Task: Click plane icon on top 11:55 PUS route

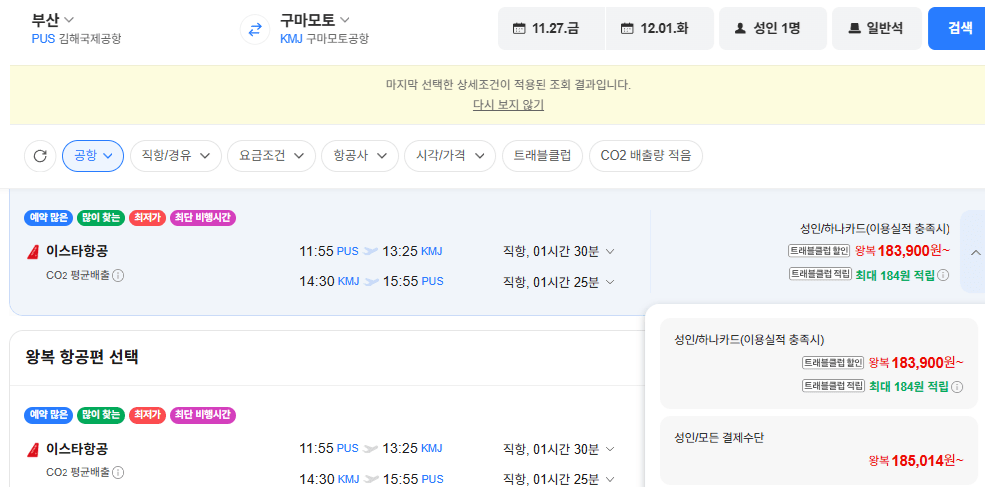Action: [371, 251]
